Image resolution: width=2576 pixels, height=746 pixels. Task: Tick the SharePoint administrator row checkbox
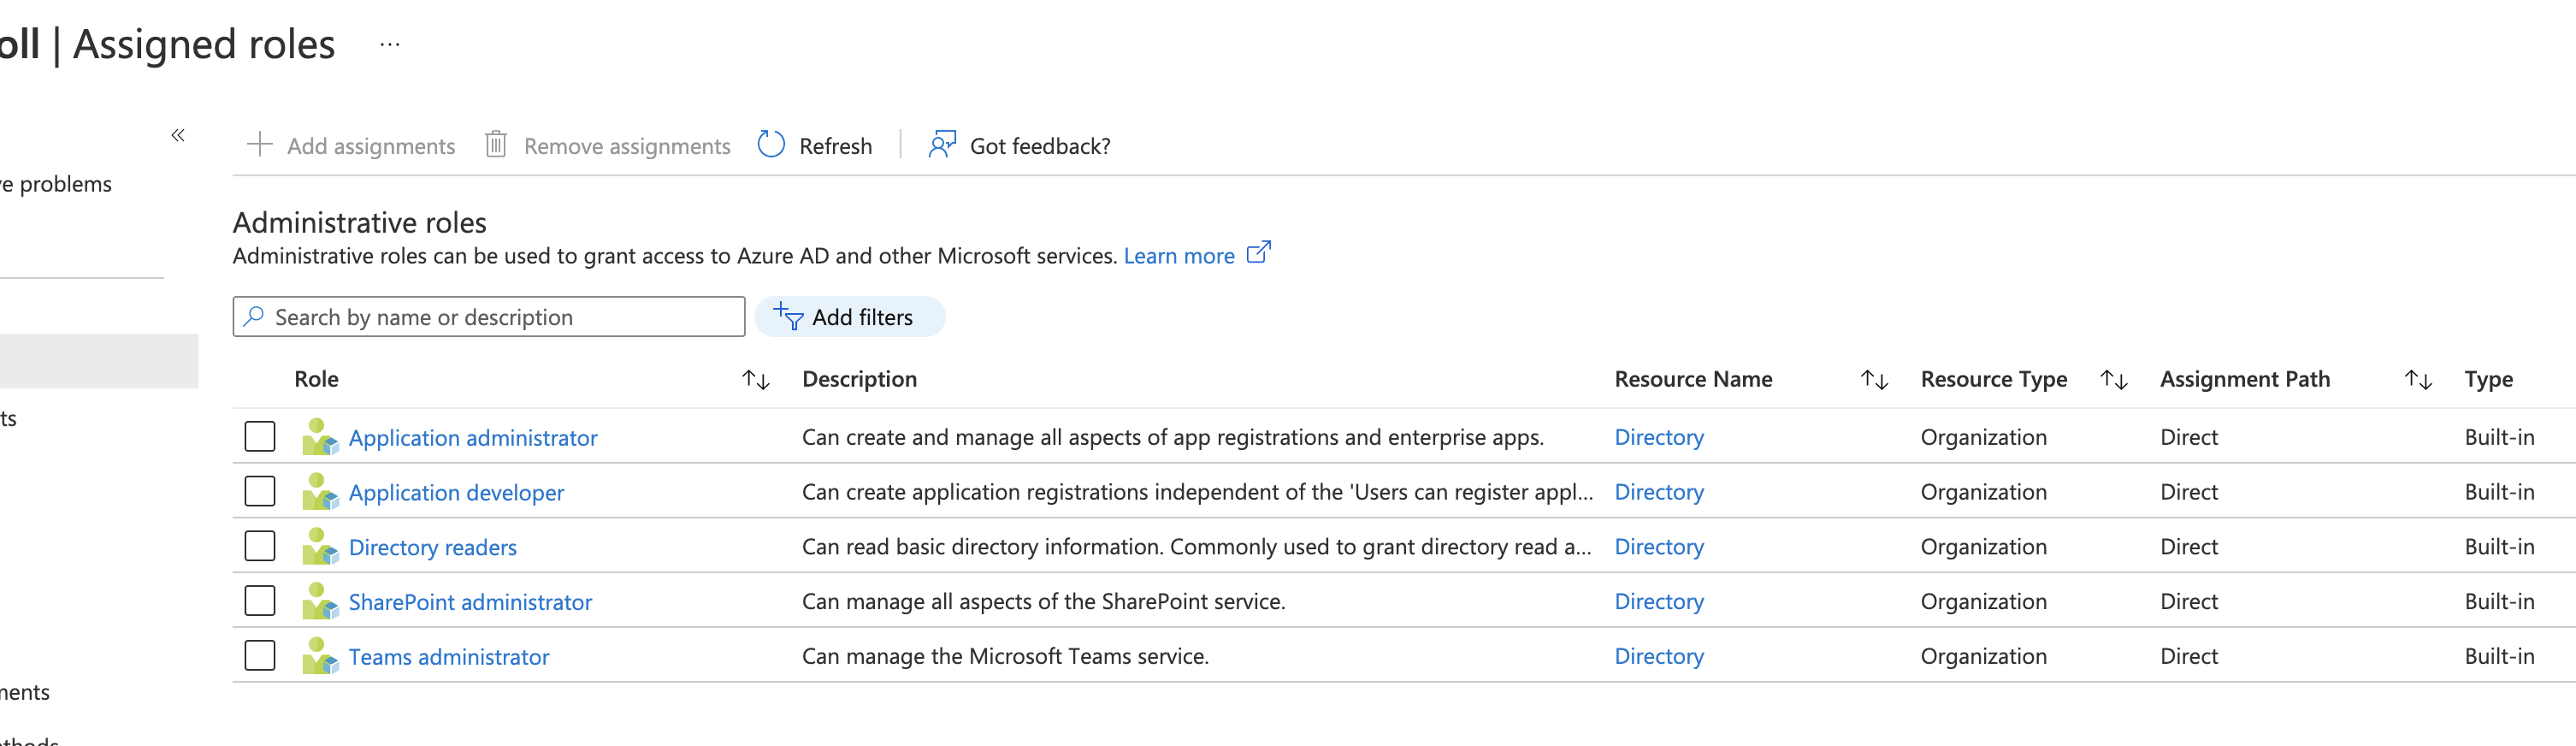(x=260, y=601)
